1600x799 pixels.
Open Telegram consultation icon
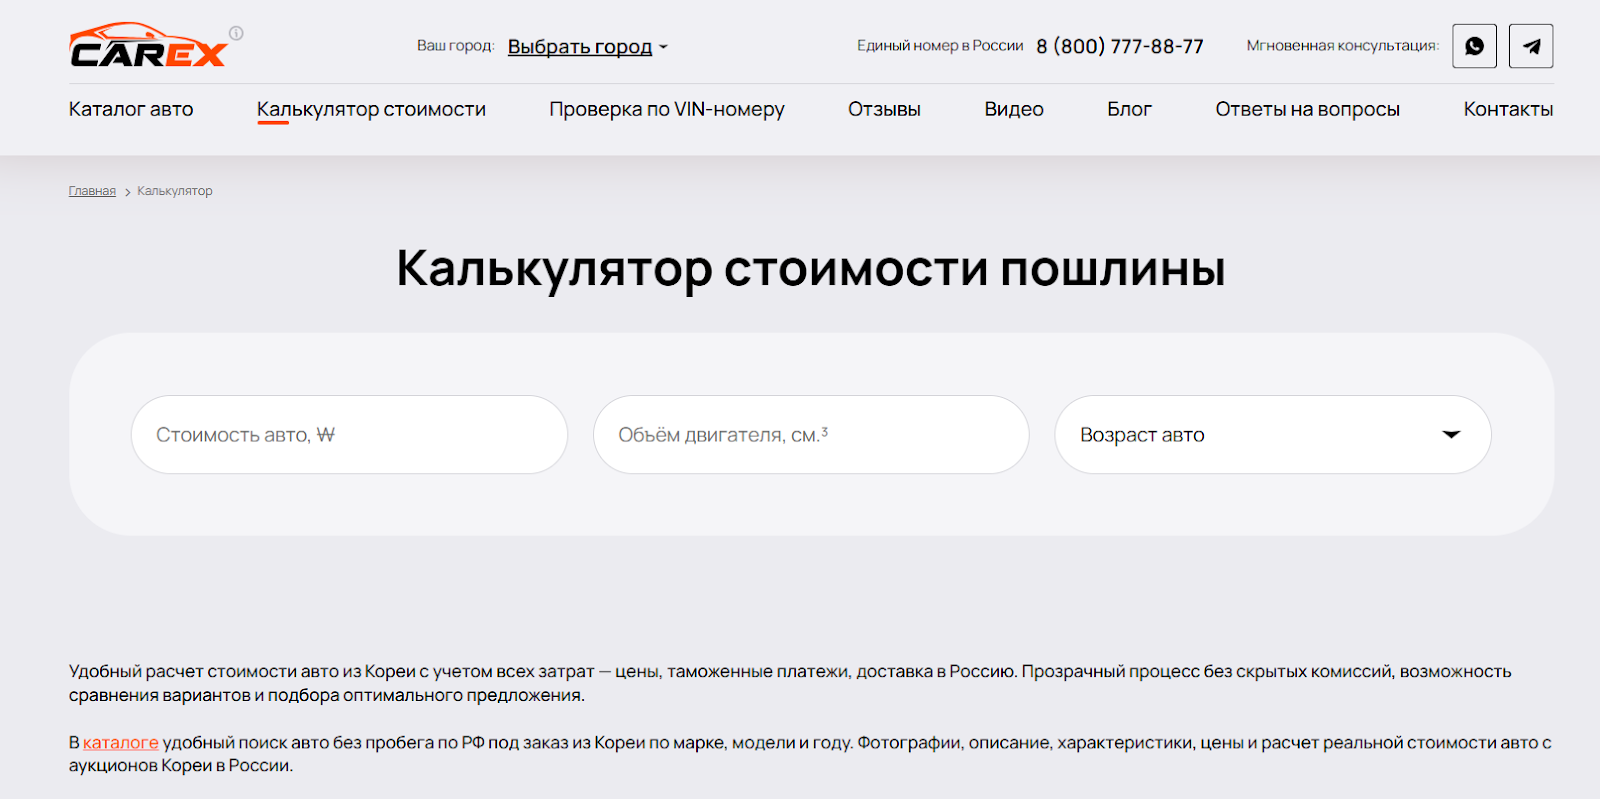(1531, 46)
